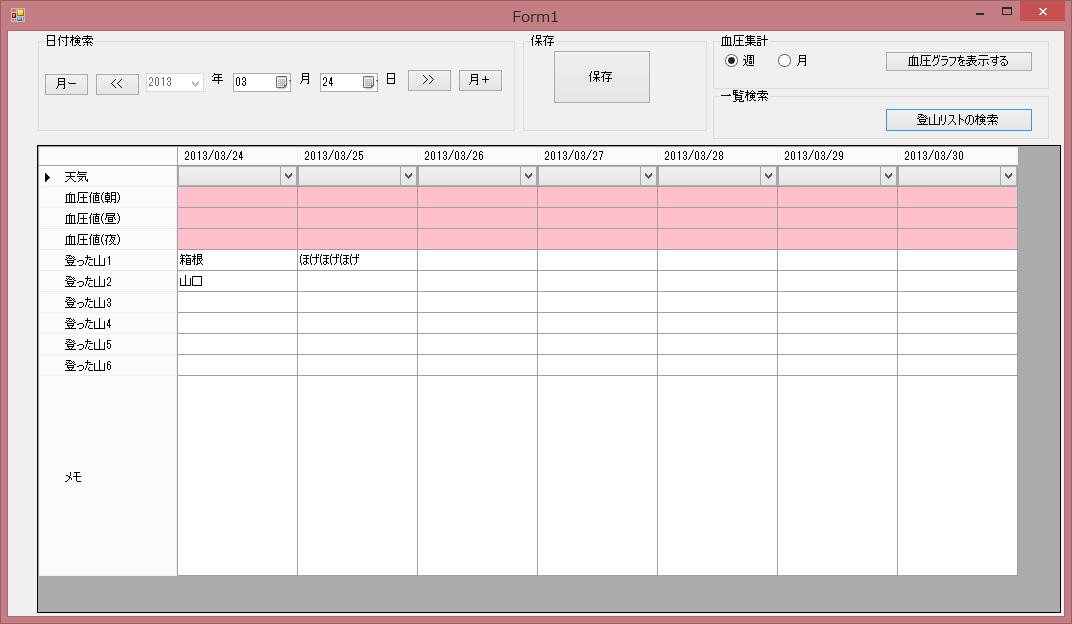Click the >> next week button
This screenshot has height=624, width=1072.
[x=429, y=80]
